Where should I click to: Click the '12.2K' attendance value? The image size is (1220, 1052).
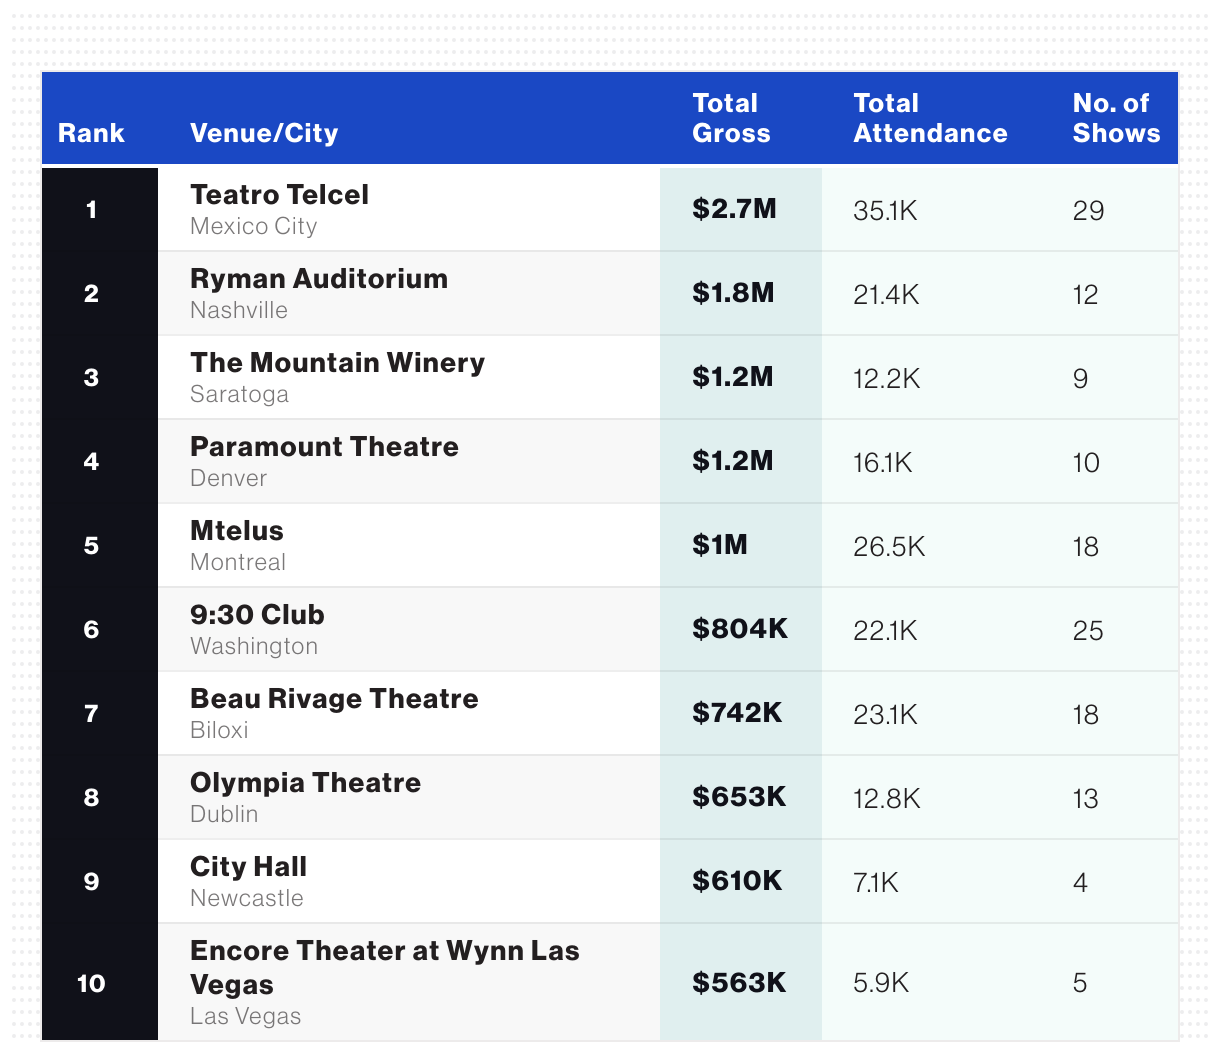[x=887, y=378]
